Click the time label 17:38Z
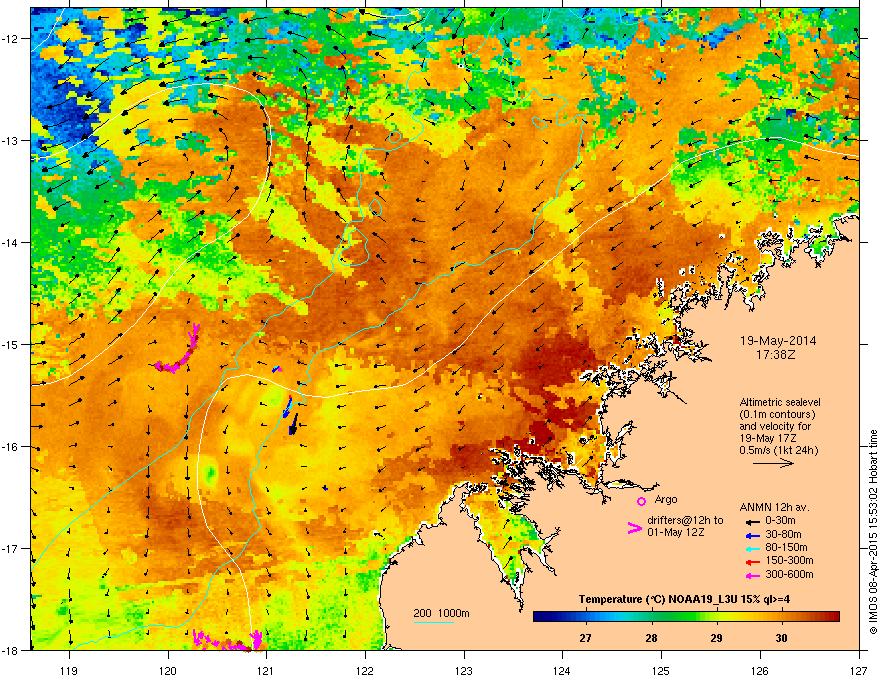 776,355
